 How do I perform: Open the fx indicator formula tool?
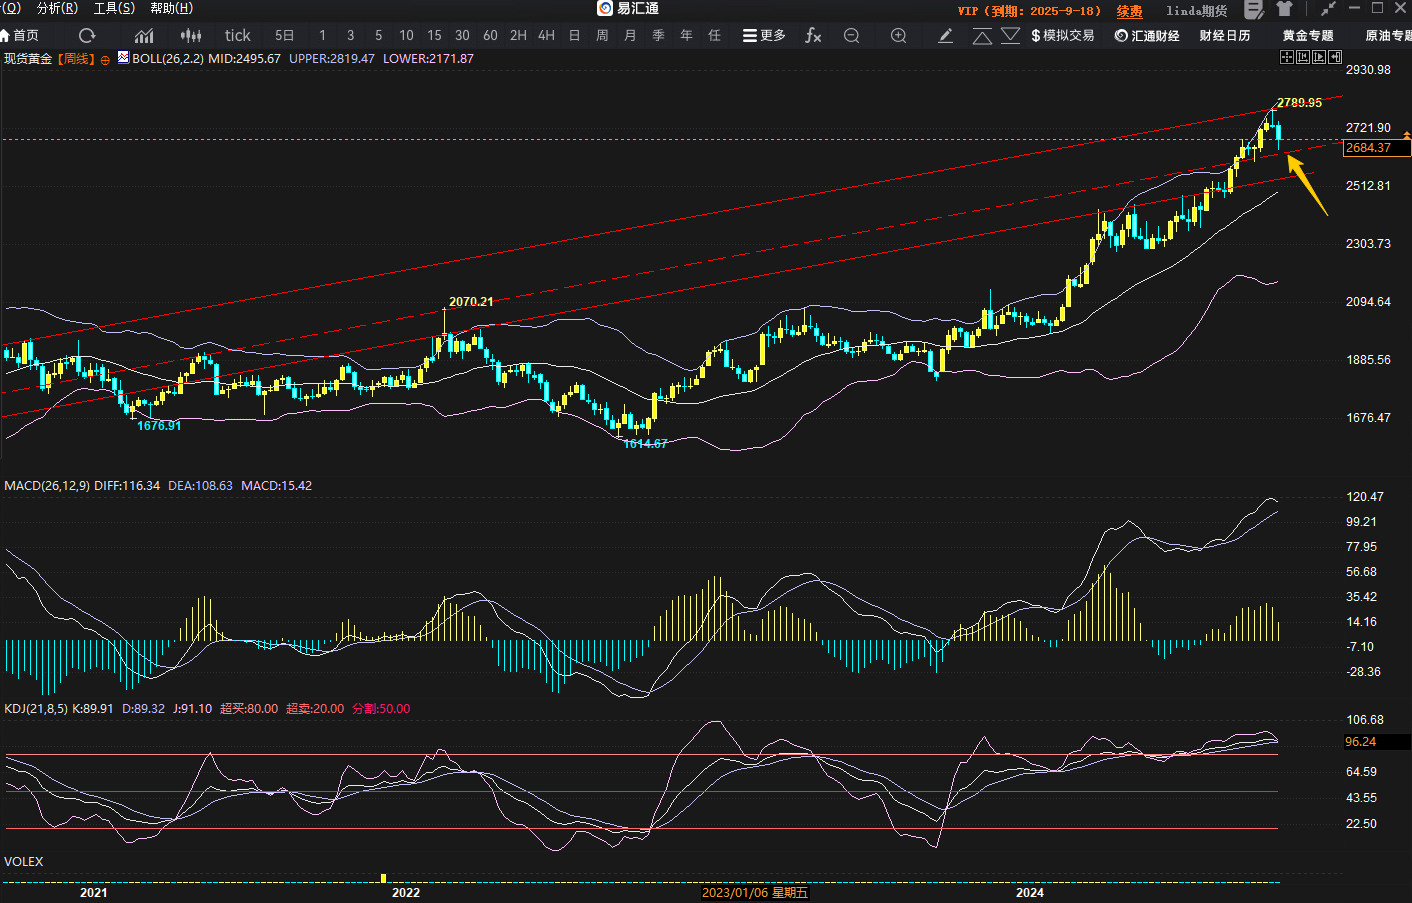coord(813,35)
